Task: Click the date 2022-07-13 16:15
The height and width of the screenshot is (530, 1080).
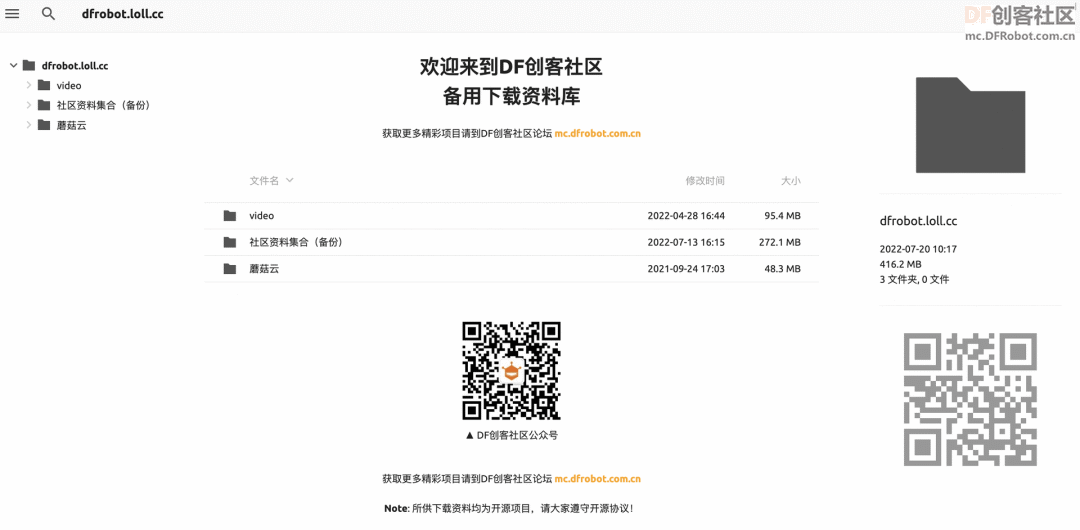Action: coord(686,242)
